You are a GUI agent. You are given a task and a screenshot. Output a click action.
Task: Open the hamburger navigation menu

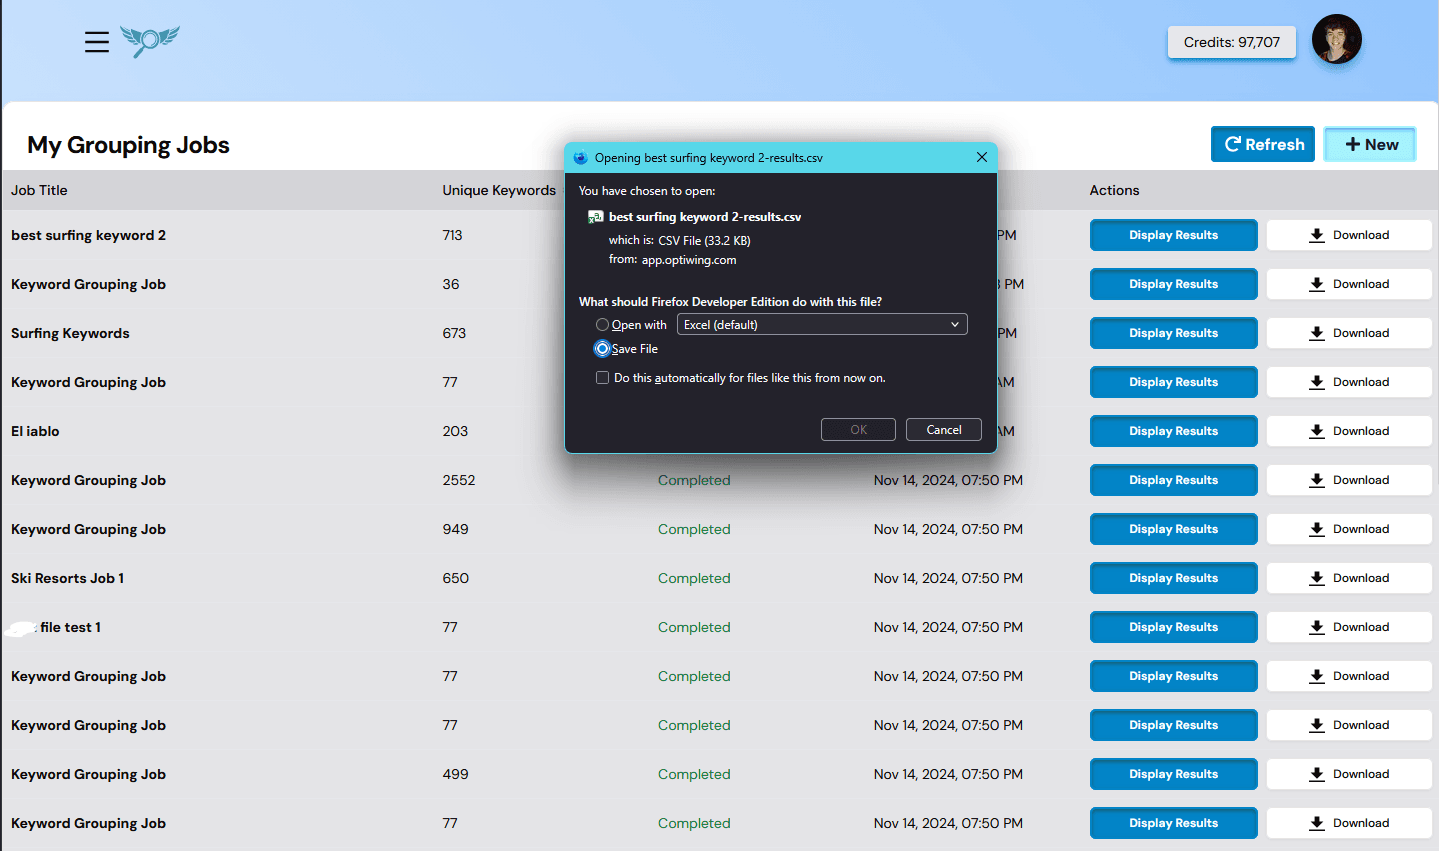coord(96,42)
